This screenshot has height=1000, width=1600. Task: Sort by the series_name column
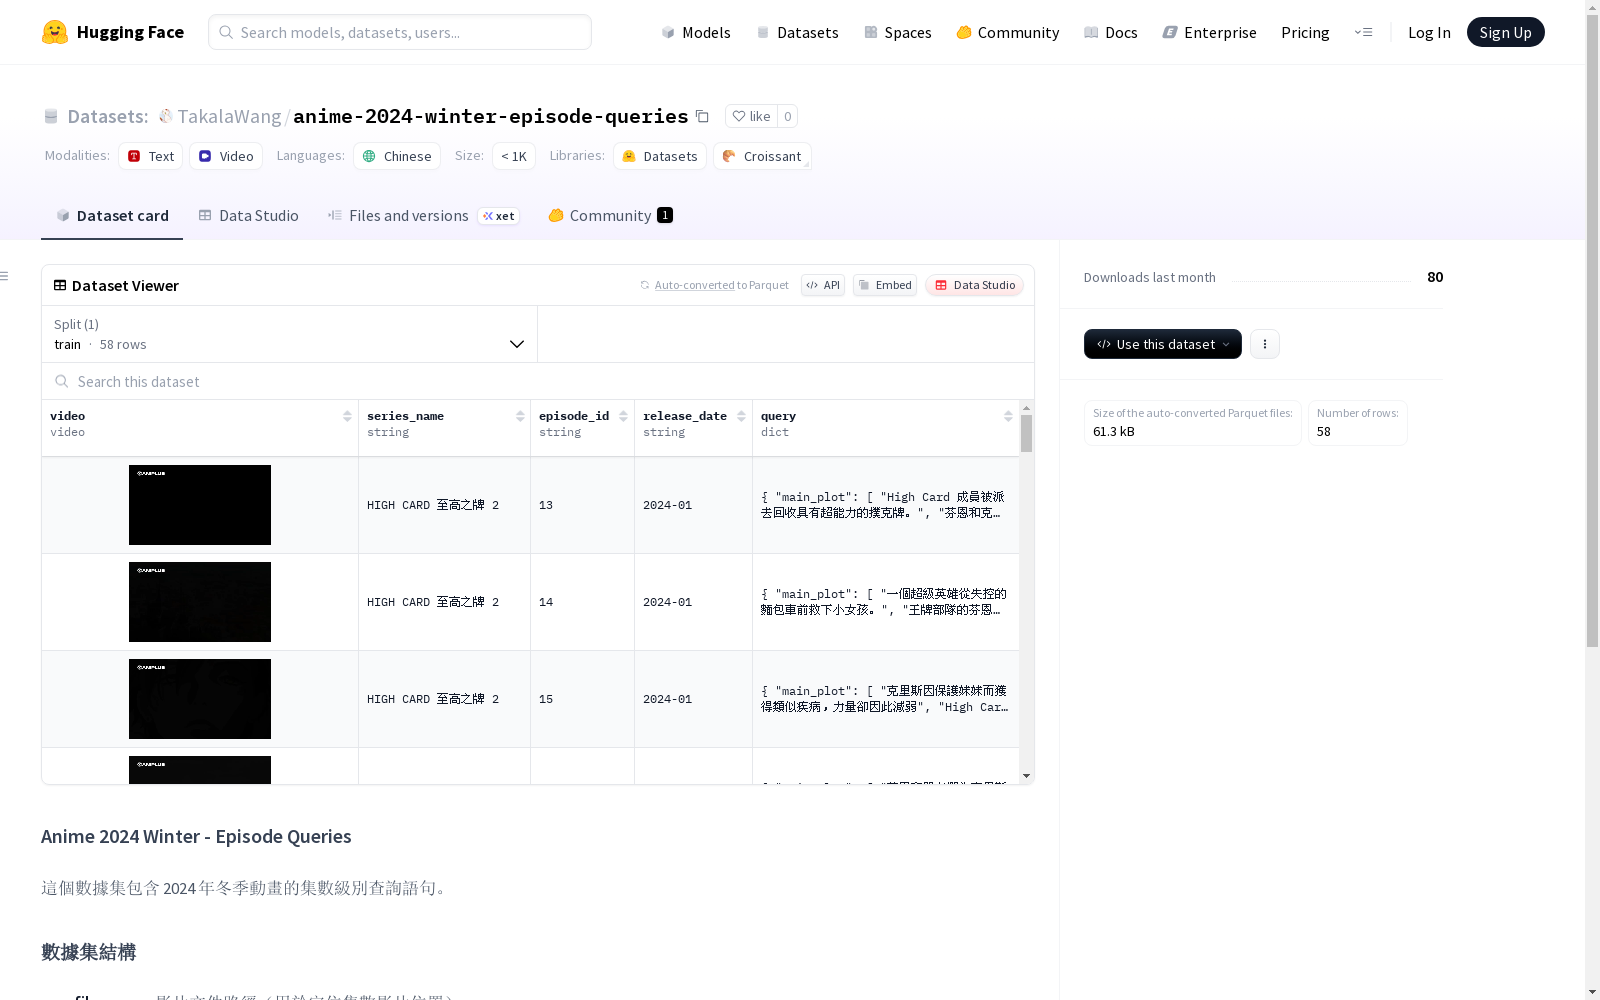[x=520, y=416]
